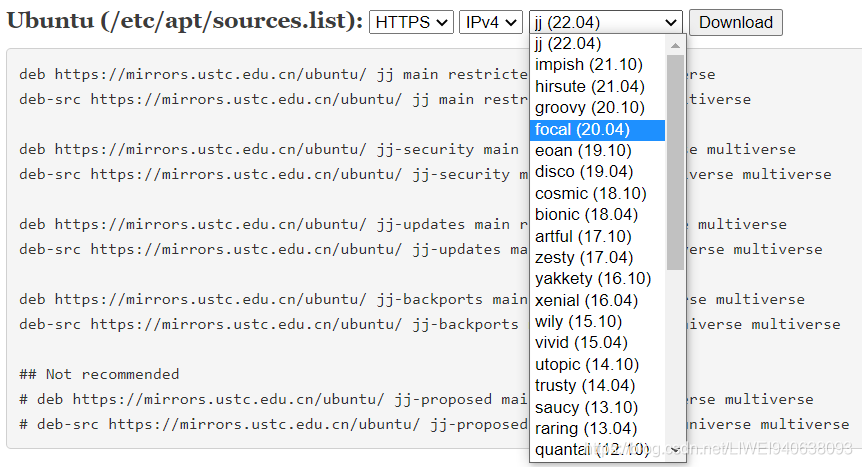Image resolution: width=862 pixels, height=467 pixels.
Task: Choose wily (15.10) entry
Action: point(597,322)
